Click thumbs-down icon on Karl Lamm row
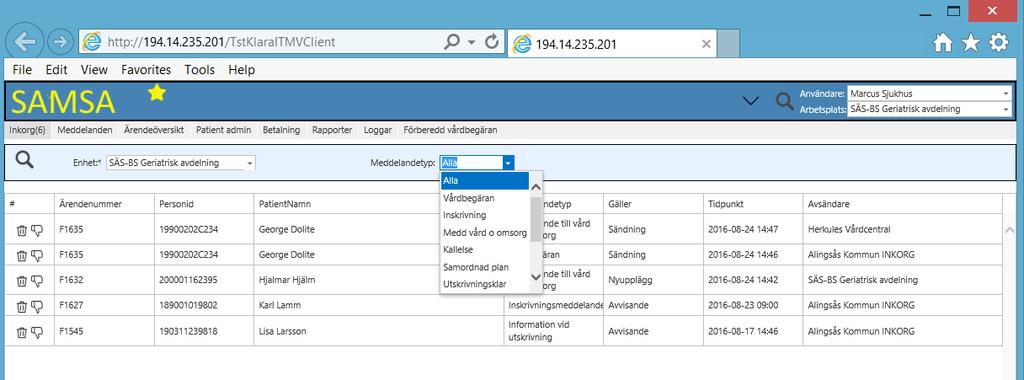Screen dimensions: 1024x380 point(37,306)
